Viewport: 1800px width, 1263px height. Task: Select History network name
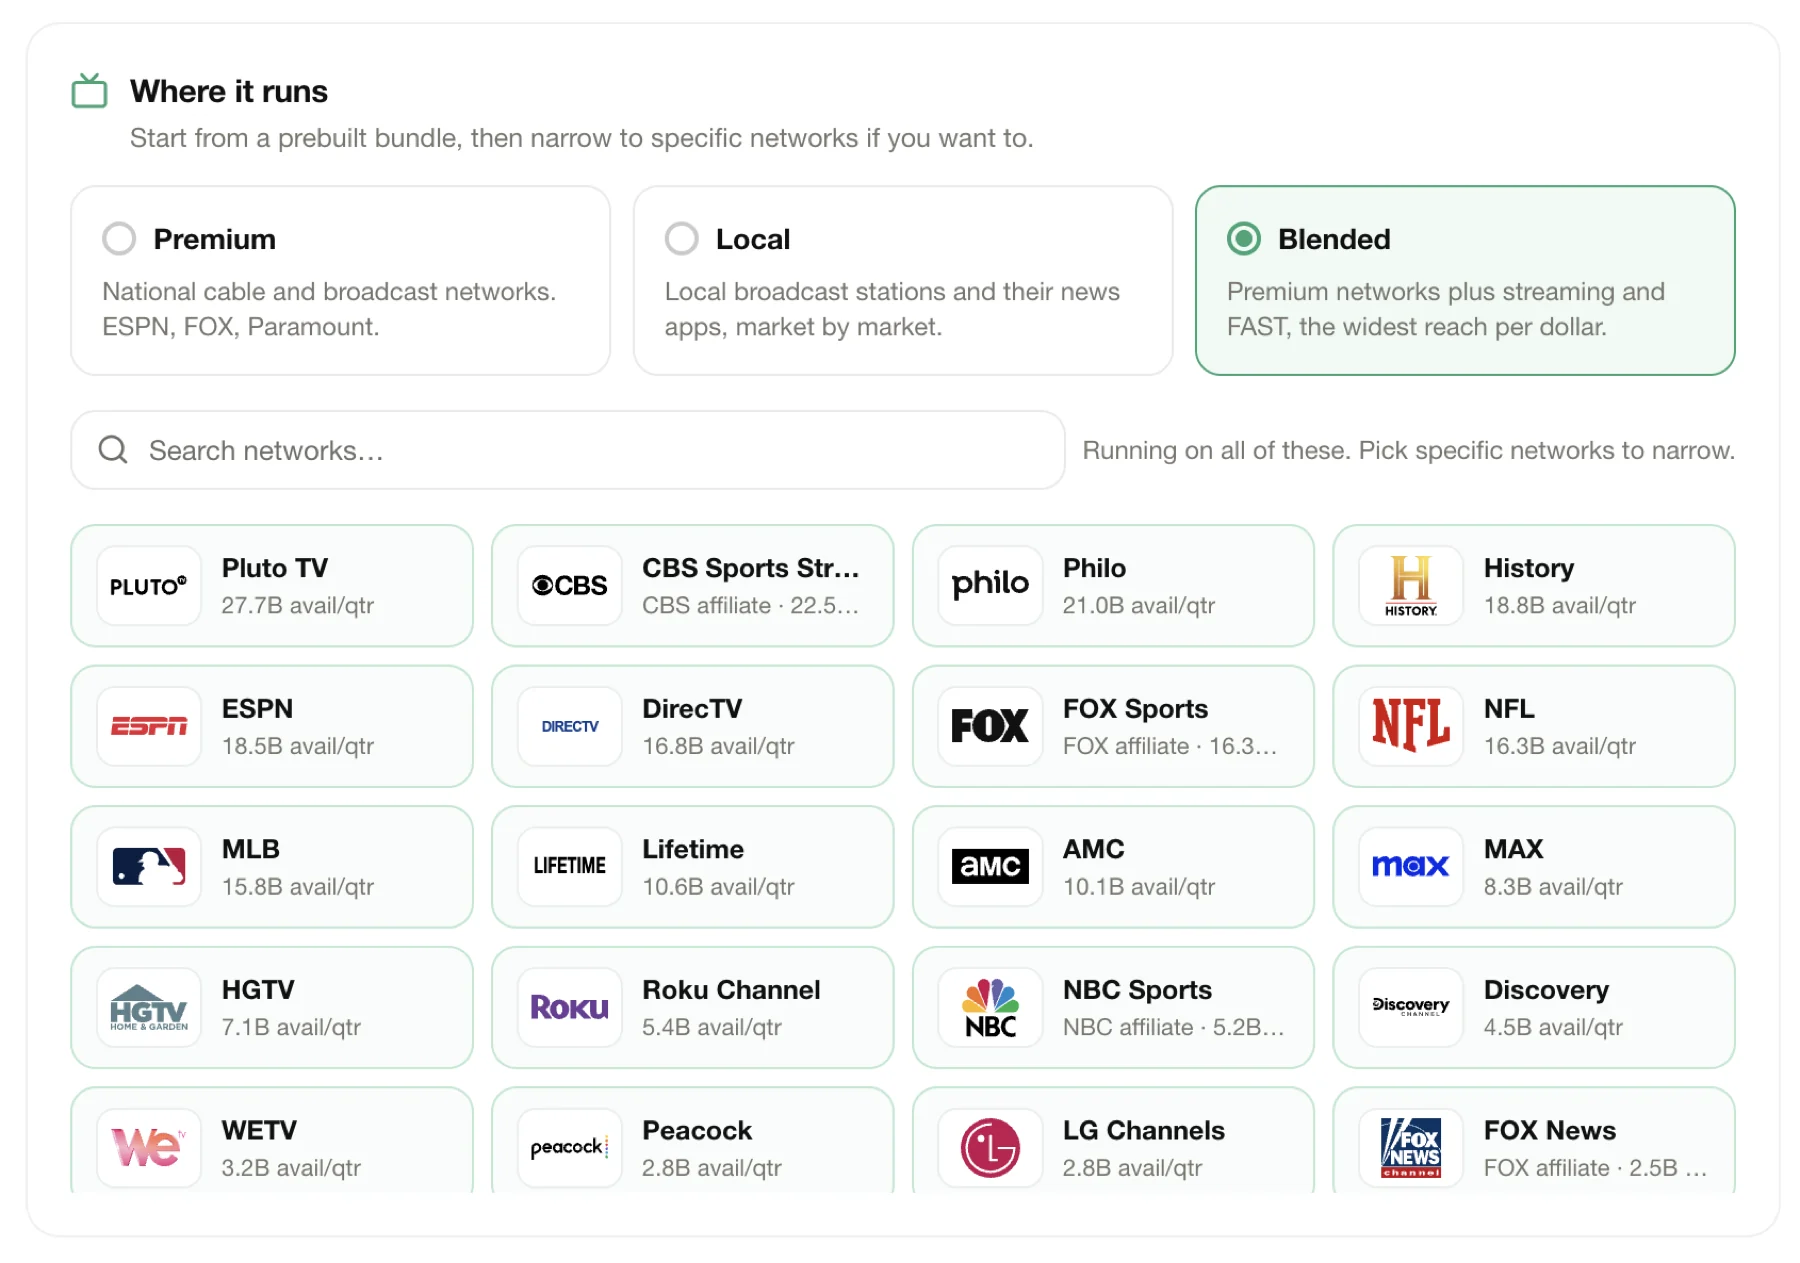coord(1529,568)
